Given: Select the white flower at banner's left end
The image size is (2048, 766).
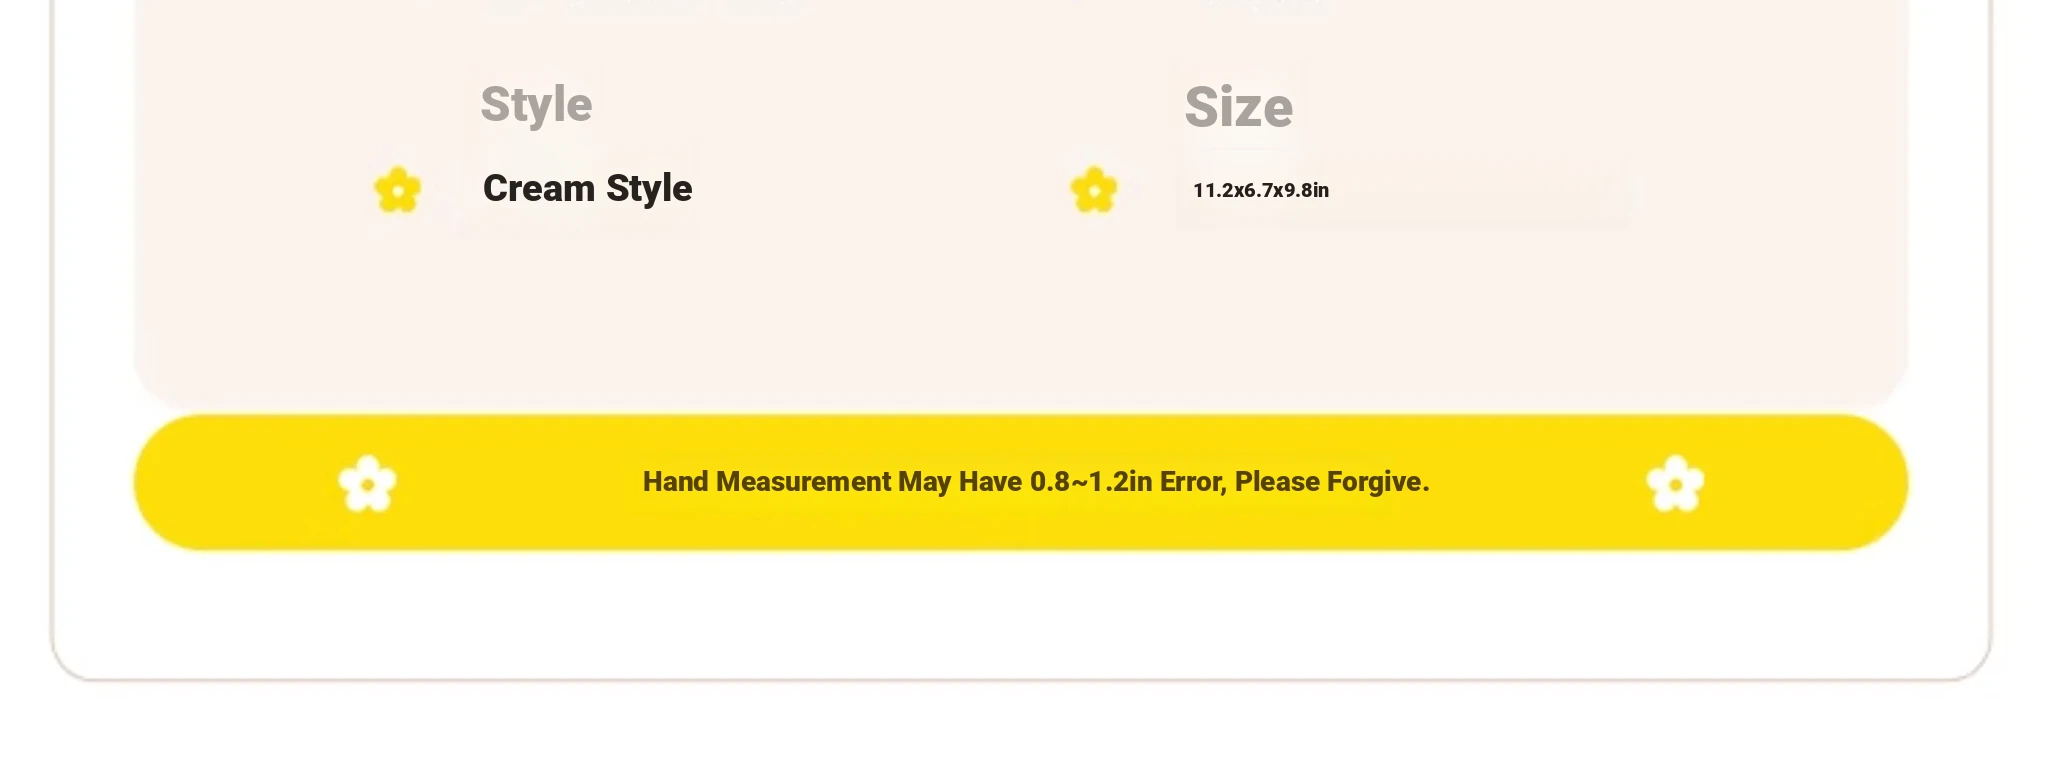Looking at the screenshot, I should click(x=367, y=484).
